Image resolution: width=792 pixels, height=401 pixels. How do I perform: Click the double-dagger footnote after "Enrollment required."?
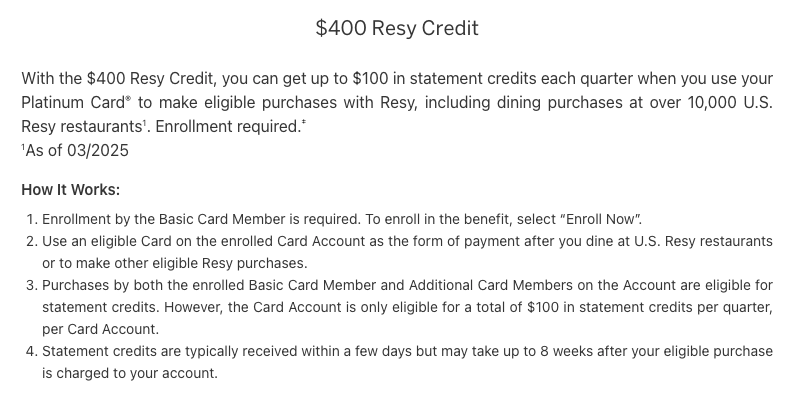pos(304,122)
